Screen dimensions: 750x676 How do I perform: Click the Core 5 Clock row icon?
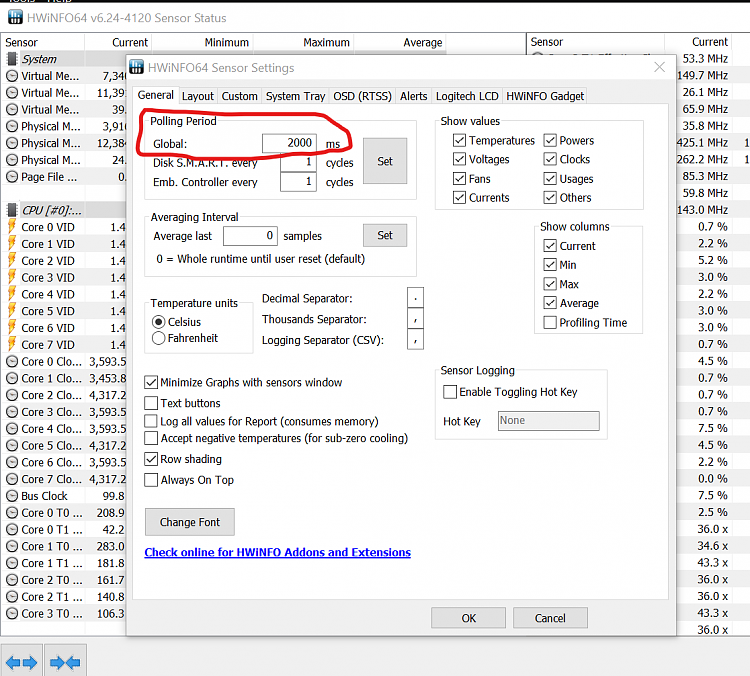click(x=12, y=445)
